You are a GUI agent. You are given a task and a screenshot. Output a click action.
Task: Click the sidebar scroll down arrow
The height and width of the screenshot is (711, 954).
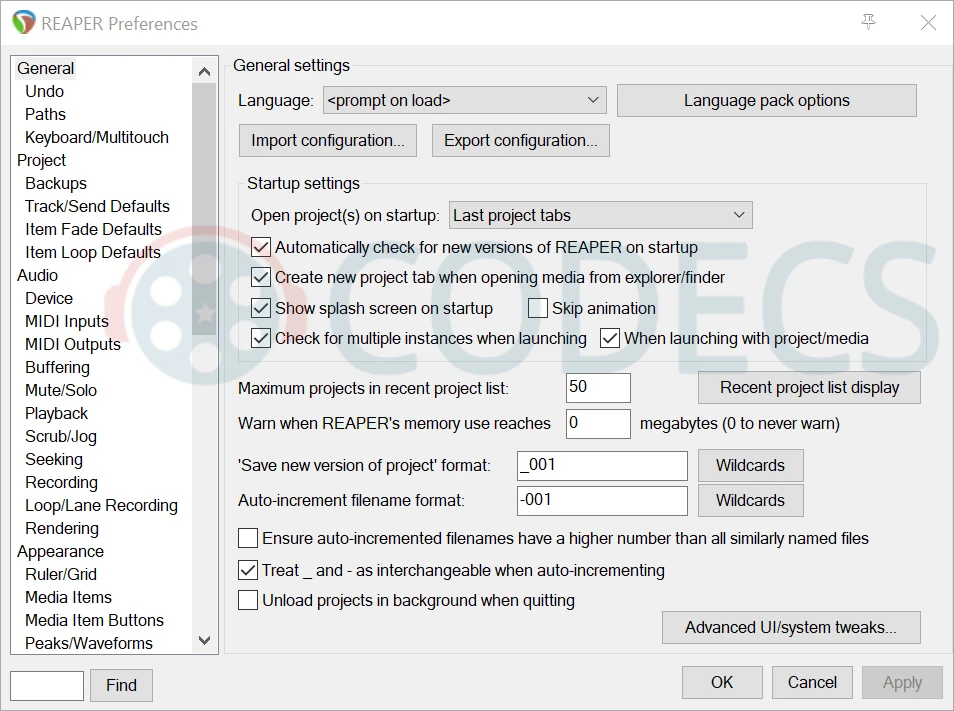click(x=204, y=640)
